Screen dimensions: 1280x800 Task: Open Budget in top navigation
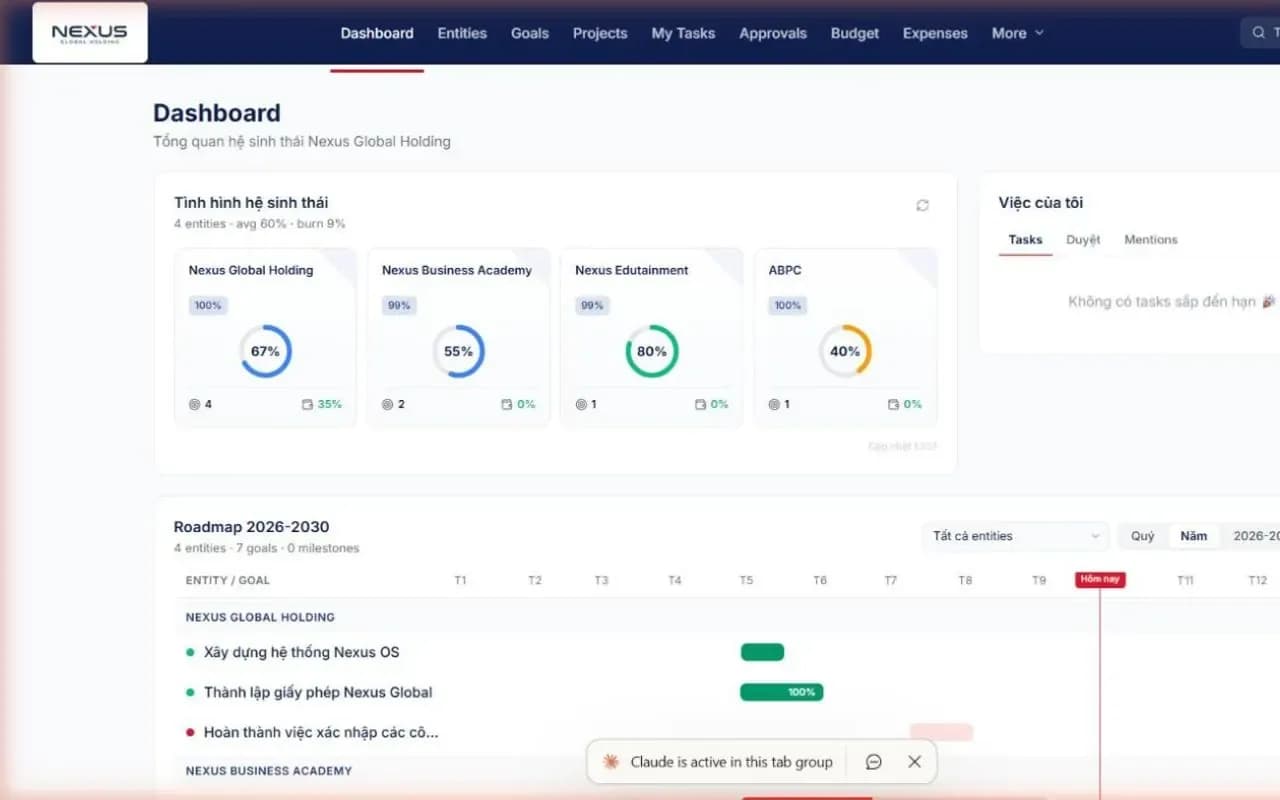click(x=855, y=33)
